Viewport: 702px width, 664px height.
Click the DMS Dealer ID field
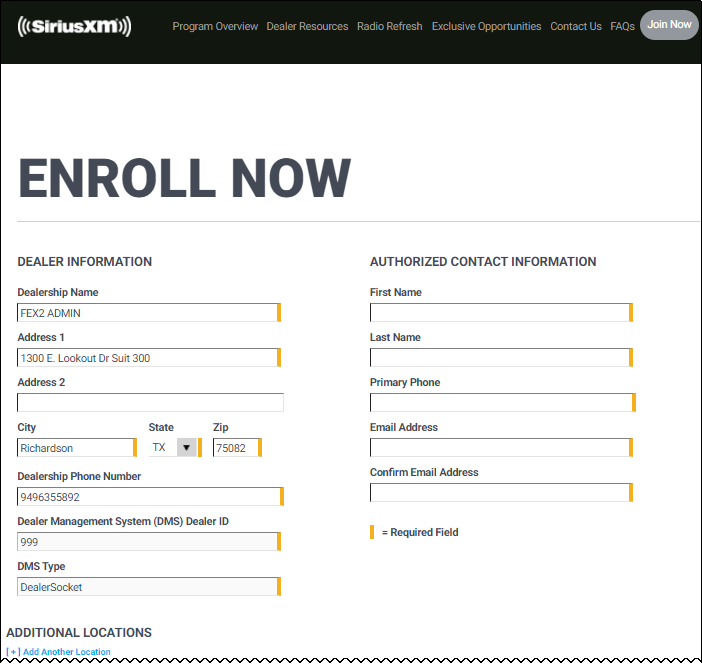tap(149, 542)
